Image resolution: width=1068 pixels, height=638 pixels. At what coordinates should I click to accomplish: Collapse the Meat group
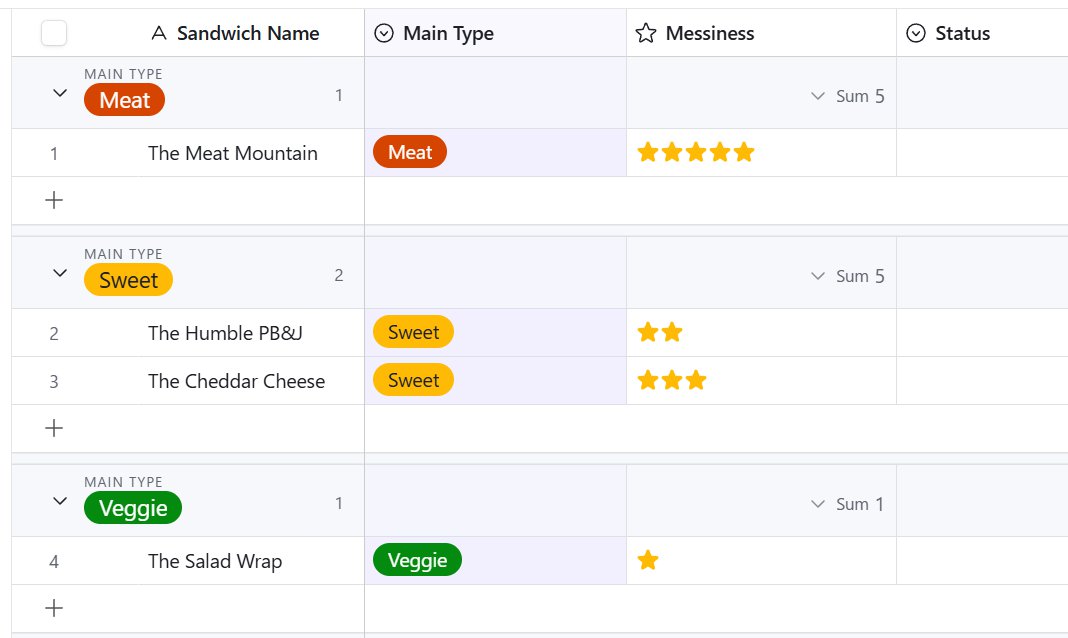click(x=60, y=93)
